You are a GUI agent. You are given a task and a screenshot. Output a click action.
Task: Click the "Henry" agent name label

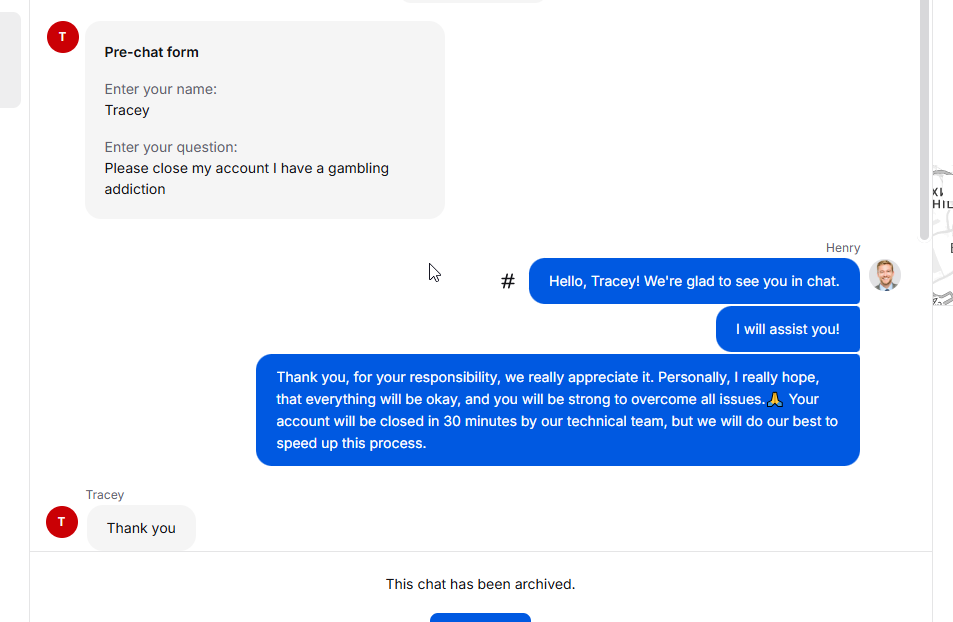point(842,247)
